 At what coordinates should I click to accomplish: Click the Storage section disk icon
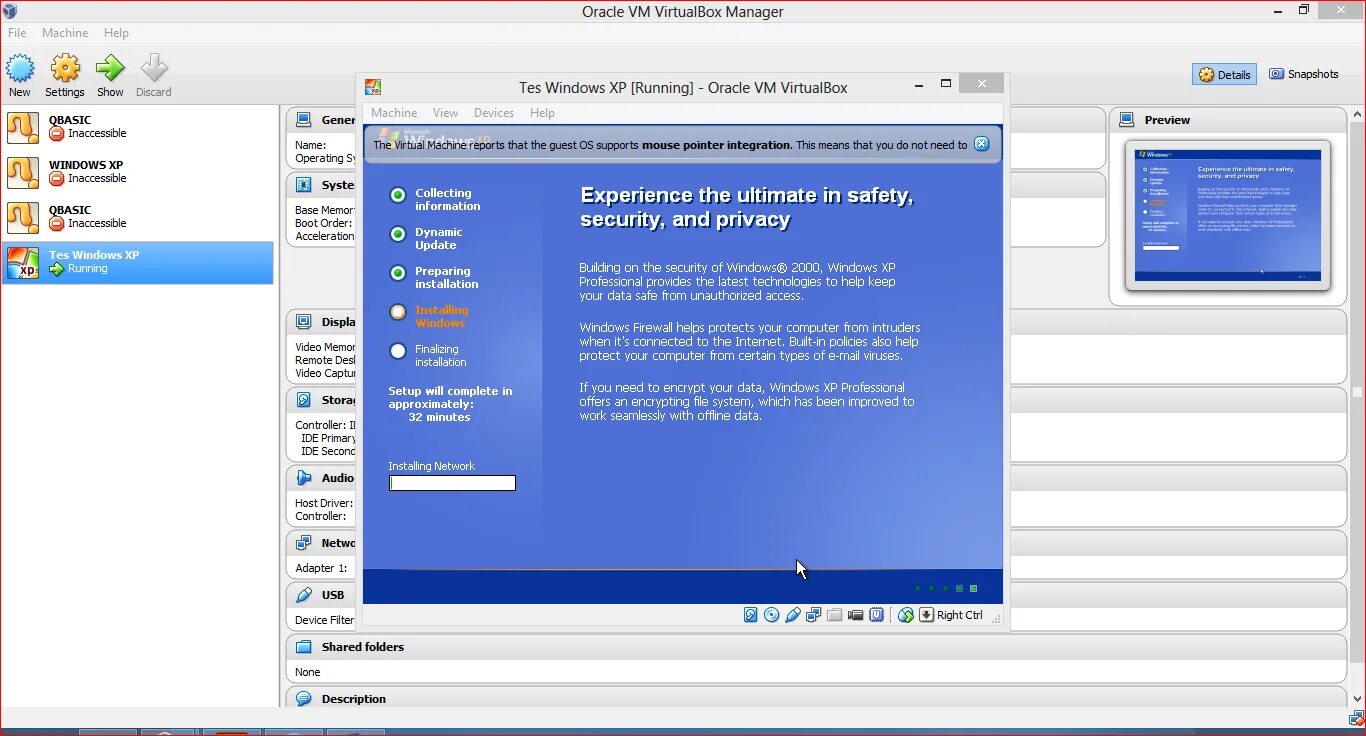click(x=303, y=400)
